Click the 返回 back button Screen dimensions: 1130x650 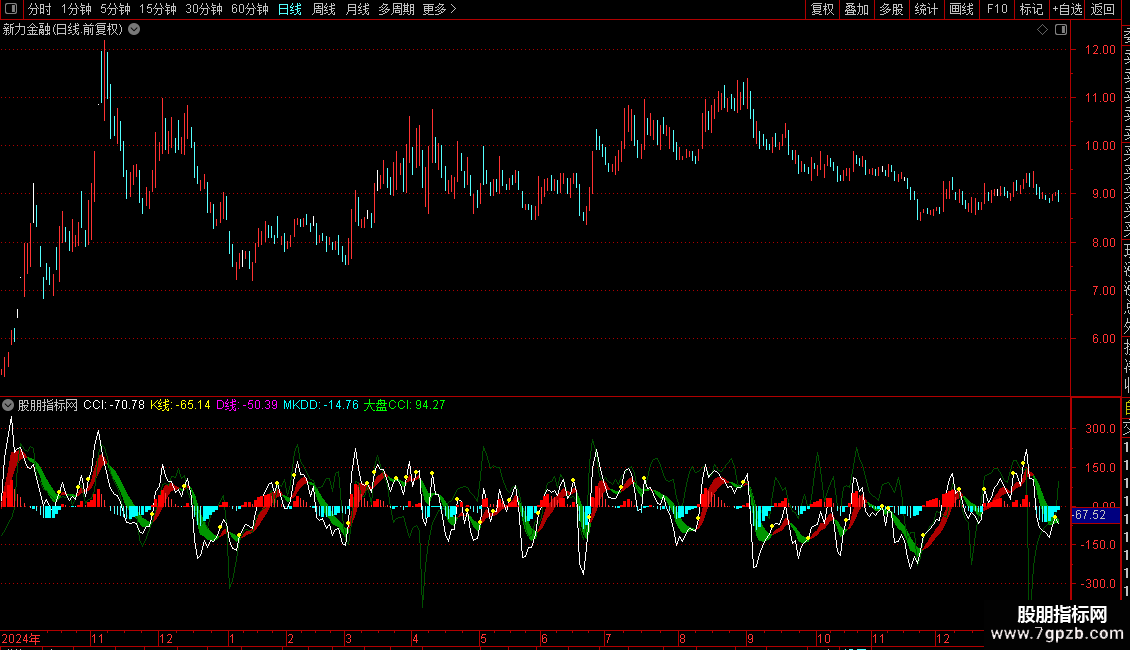coord(1103,9)
